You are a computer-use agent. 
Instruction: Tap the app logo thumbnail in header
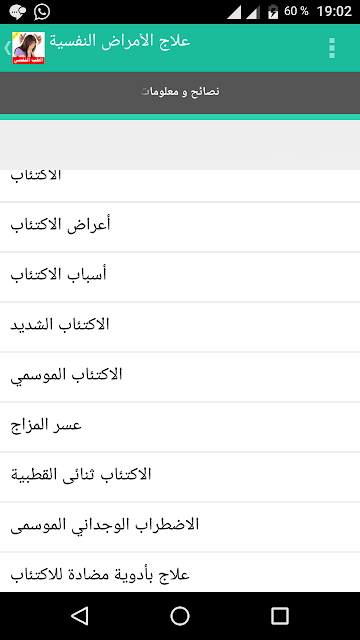pos(29,48)
